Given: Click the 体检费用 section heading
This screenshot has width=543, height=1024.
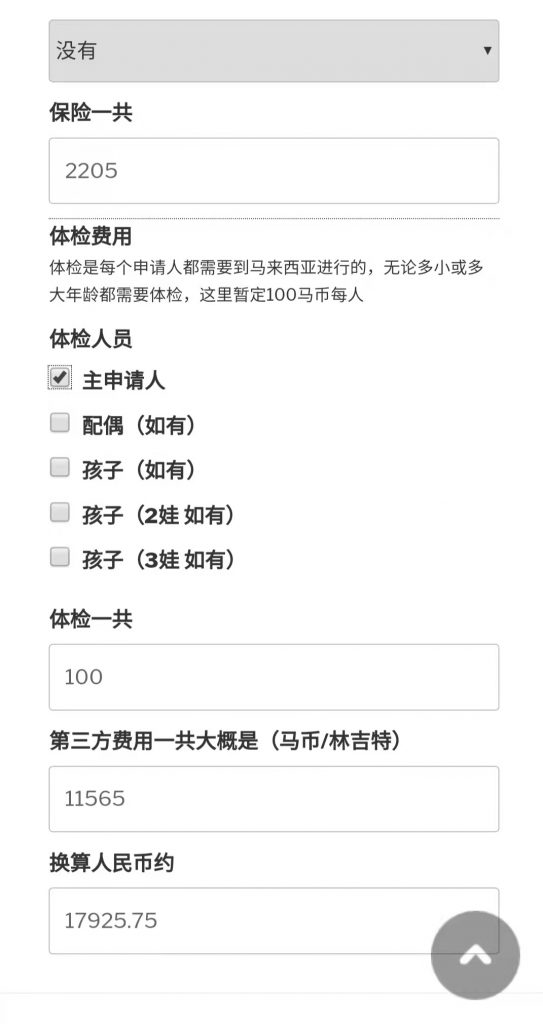Looking at the screenshot, I should click(91, 236).
